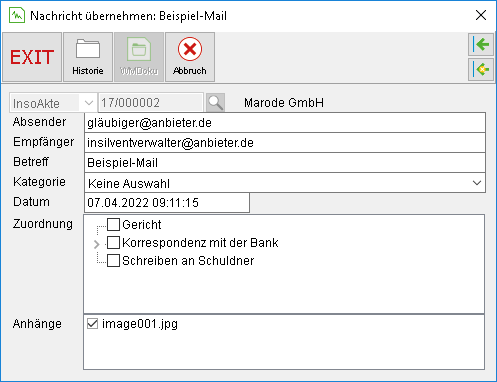The height and width of the screenshot is (382, 497).
Task: Click the Datum field 07.04.2022
Action: (x=167, y=203)
